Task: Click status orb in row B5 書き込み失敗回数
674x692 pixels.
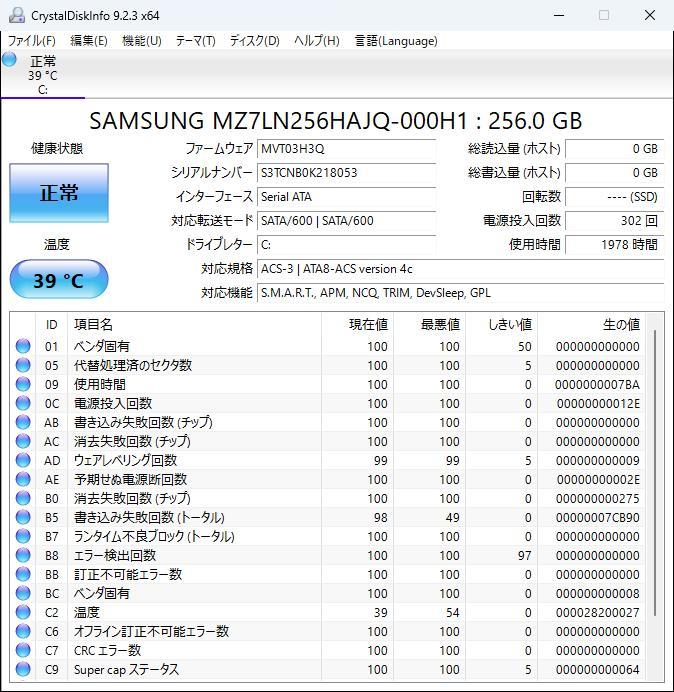Action: 23,517
